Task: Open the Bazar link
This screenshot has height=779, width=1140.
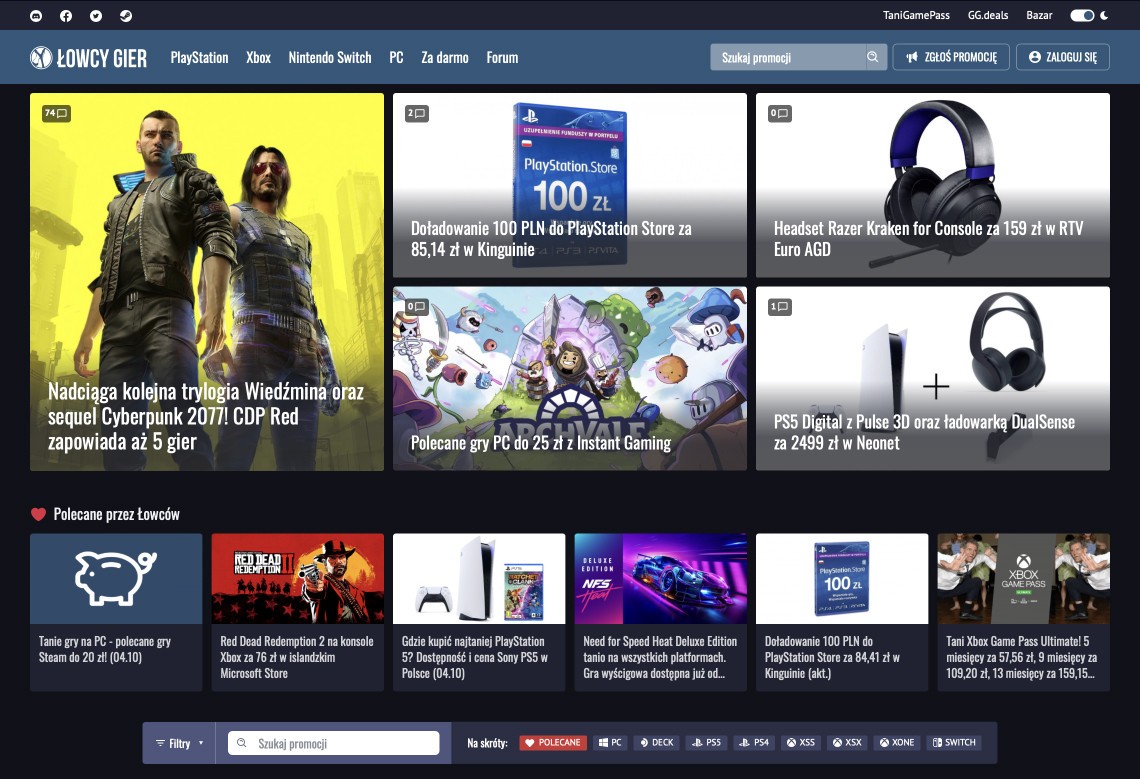Action: [1039, 15]
